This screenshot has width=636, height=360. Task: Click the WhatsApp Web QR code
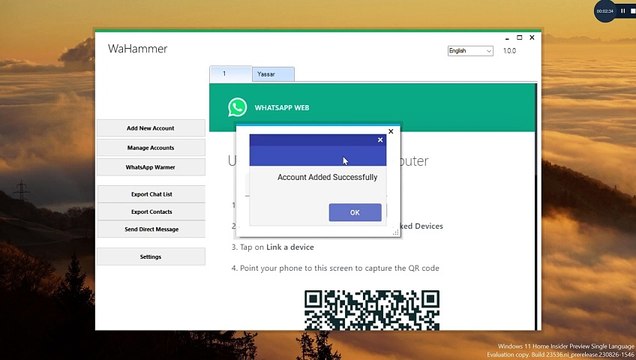pos(372,310)
